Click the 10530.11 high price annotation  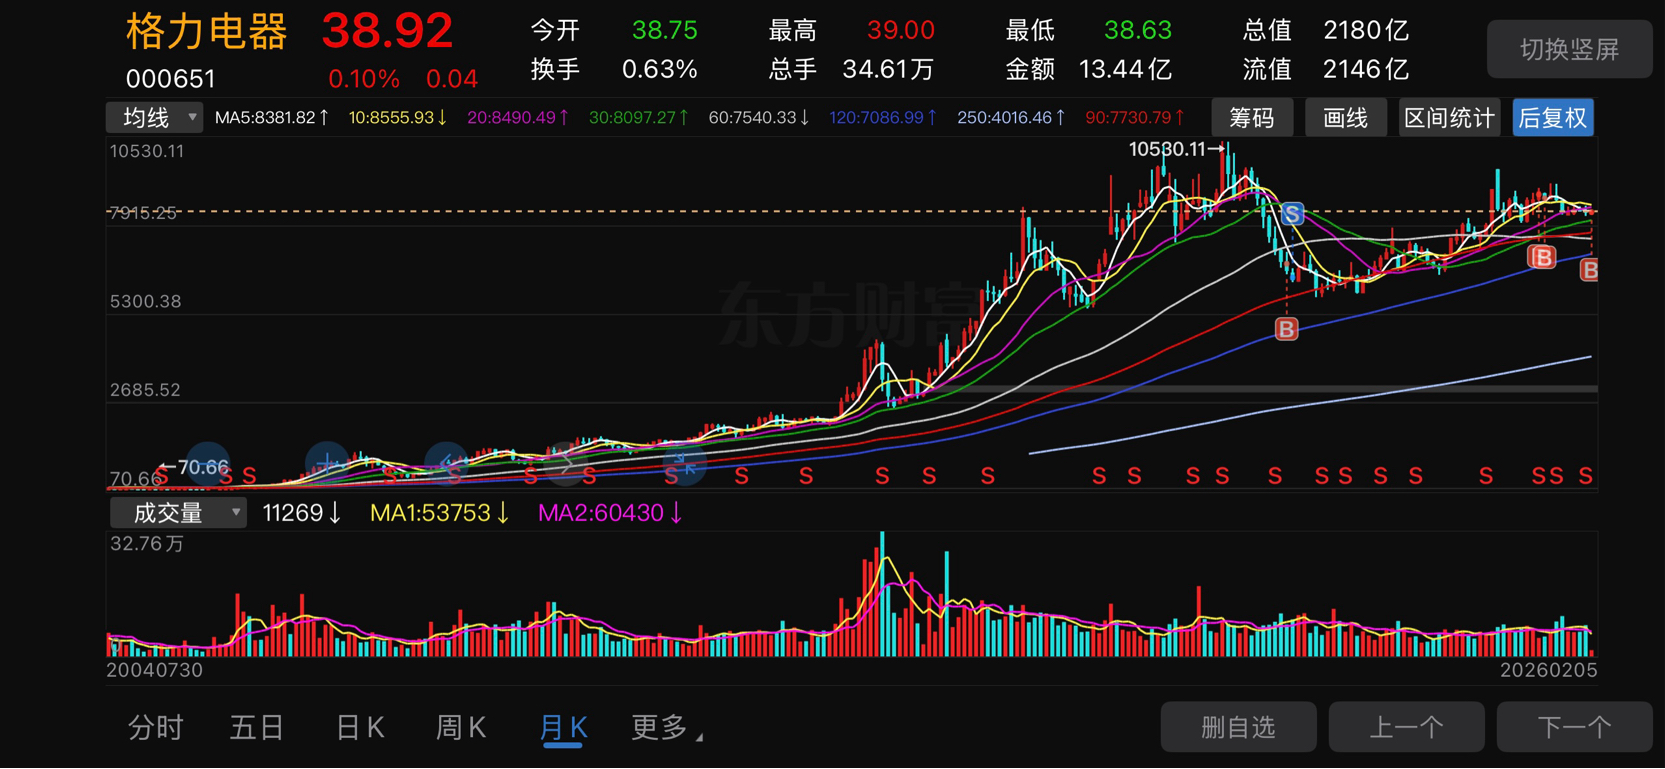(1177, 149)
